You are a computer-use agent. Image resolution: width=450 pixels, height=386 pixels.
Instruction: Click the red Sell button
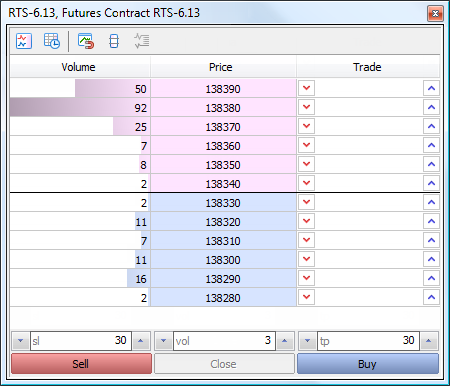(x=81, y=364)
